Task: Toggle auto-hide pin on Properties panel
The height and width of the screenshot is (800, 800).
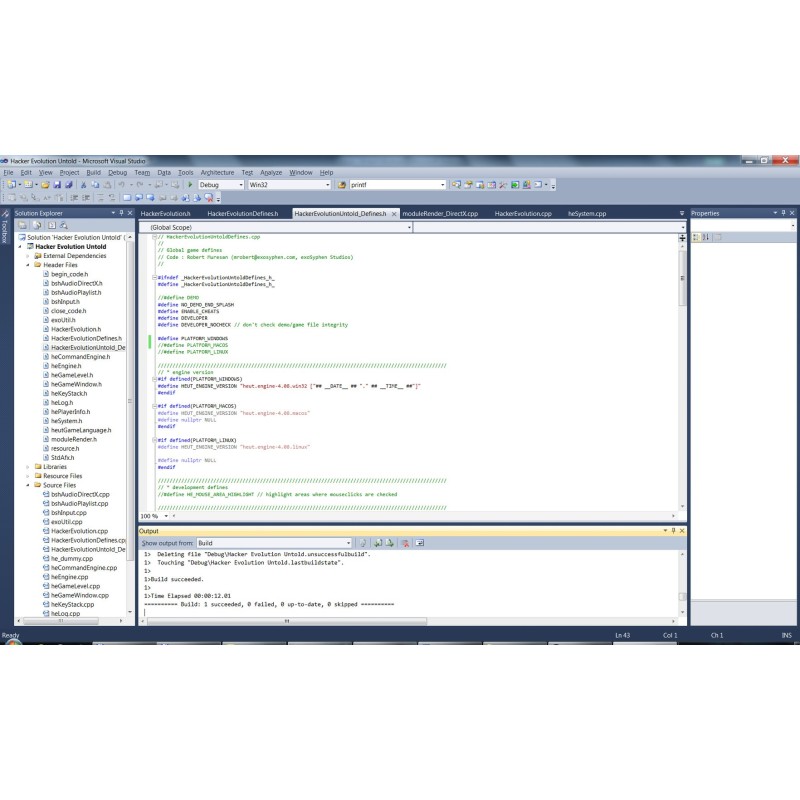Action: click(x=782, y=213)
